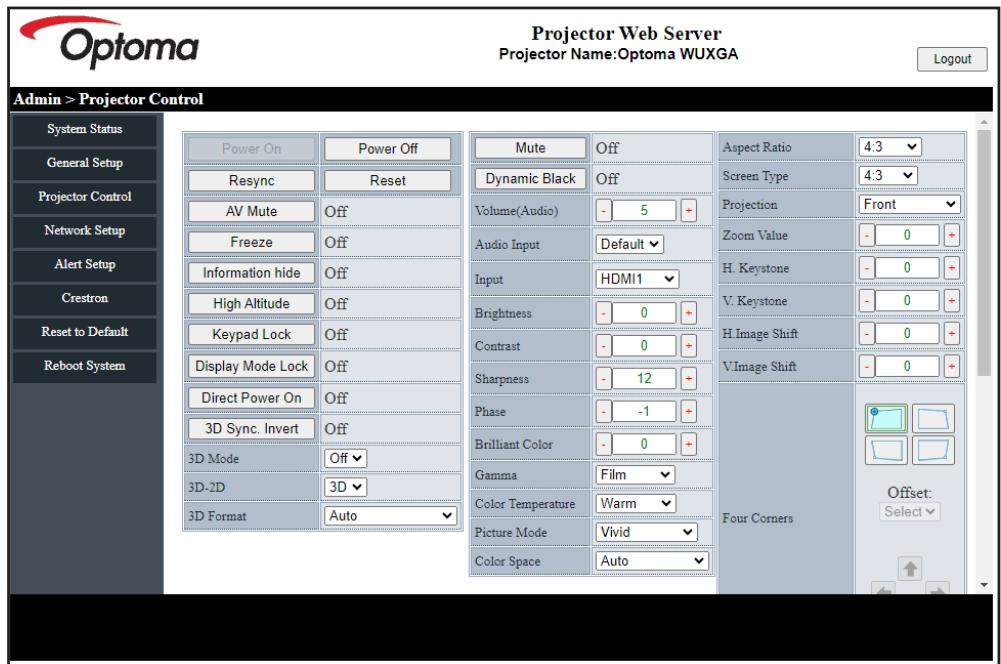
Task: Decrease V. Keystone with minus button
Action: point(866,300)
